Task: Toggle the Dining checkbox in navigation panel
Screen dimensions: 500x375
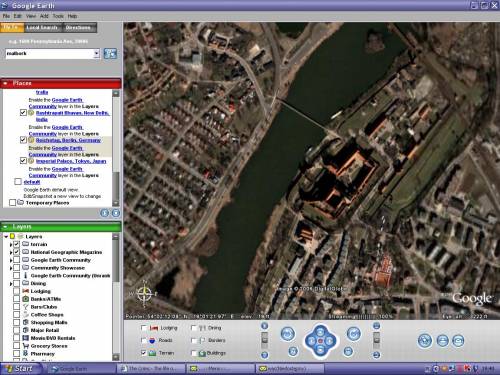Action: 194,328
